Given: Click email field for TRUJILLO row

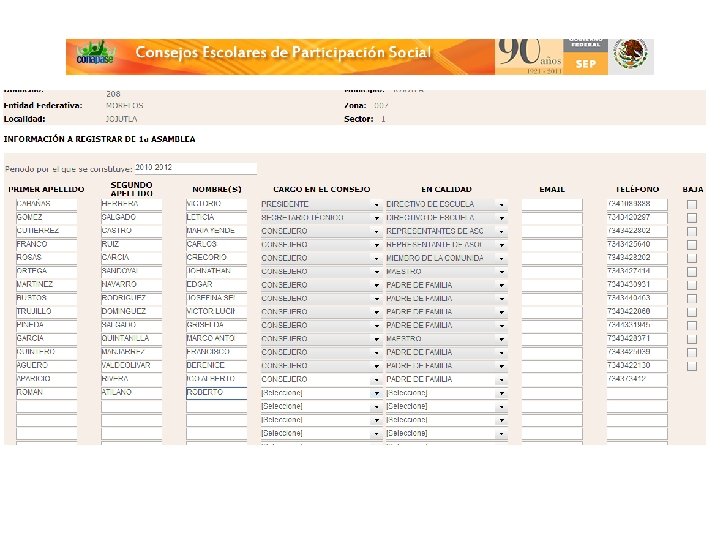Looking at the screenshot, I should click(552, 312).
